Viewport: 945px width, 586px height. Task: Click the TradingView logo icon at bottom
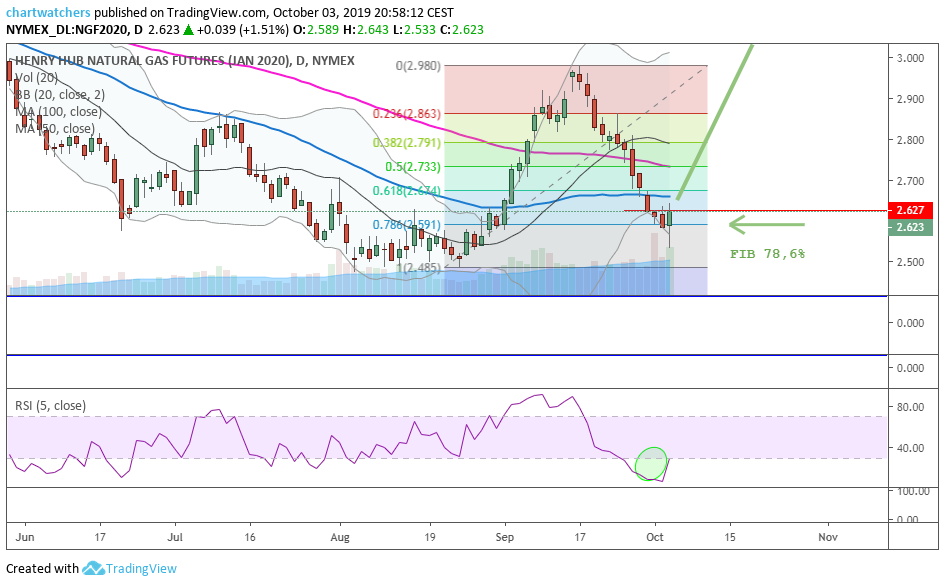pyautogui.click(x=93, y=568)
